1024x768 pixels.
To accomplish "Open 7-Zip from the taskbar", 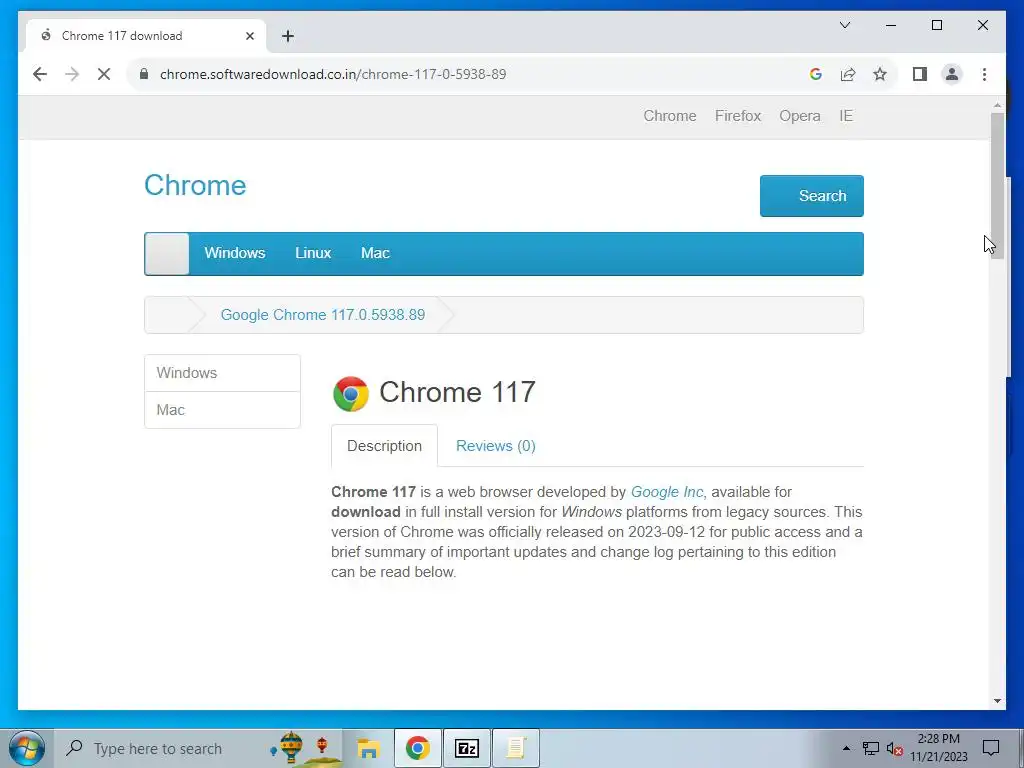I will (x=467, y=748).
